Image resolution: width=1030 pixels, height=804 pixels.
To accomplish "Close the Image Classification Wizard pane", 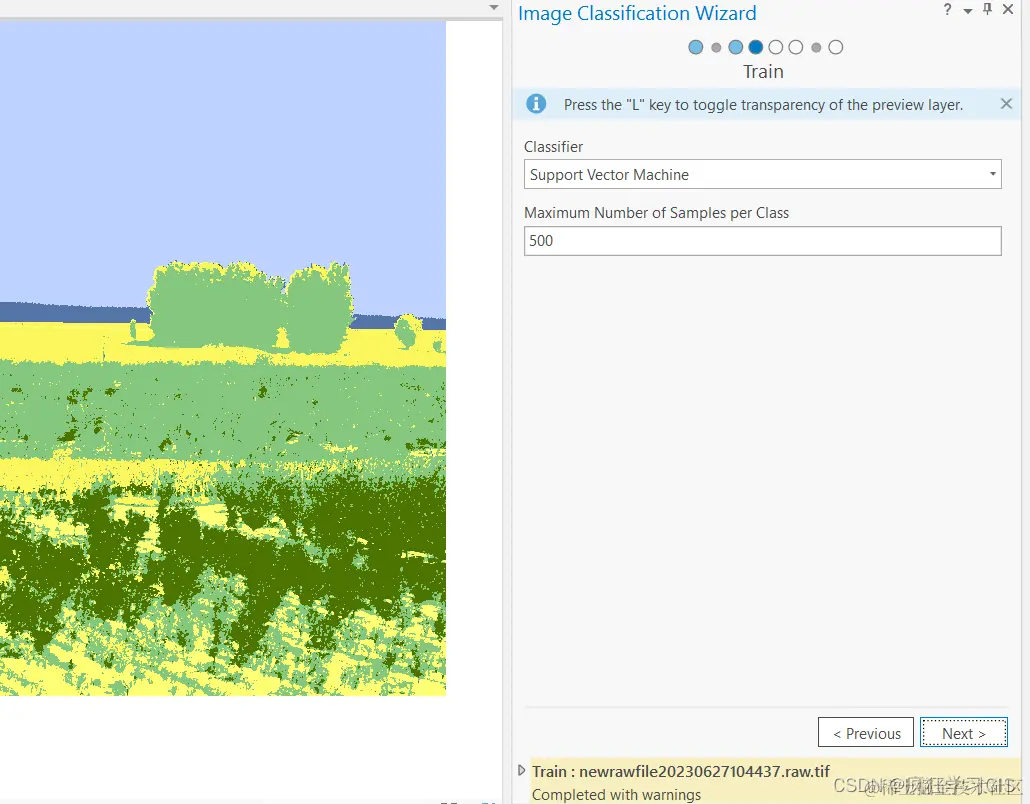I will [1008, 9].
